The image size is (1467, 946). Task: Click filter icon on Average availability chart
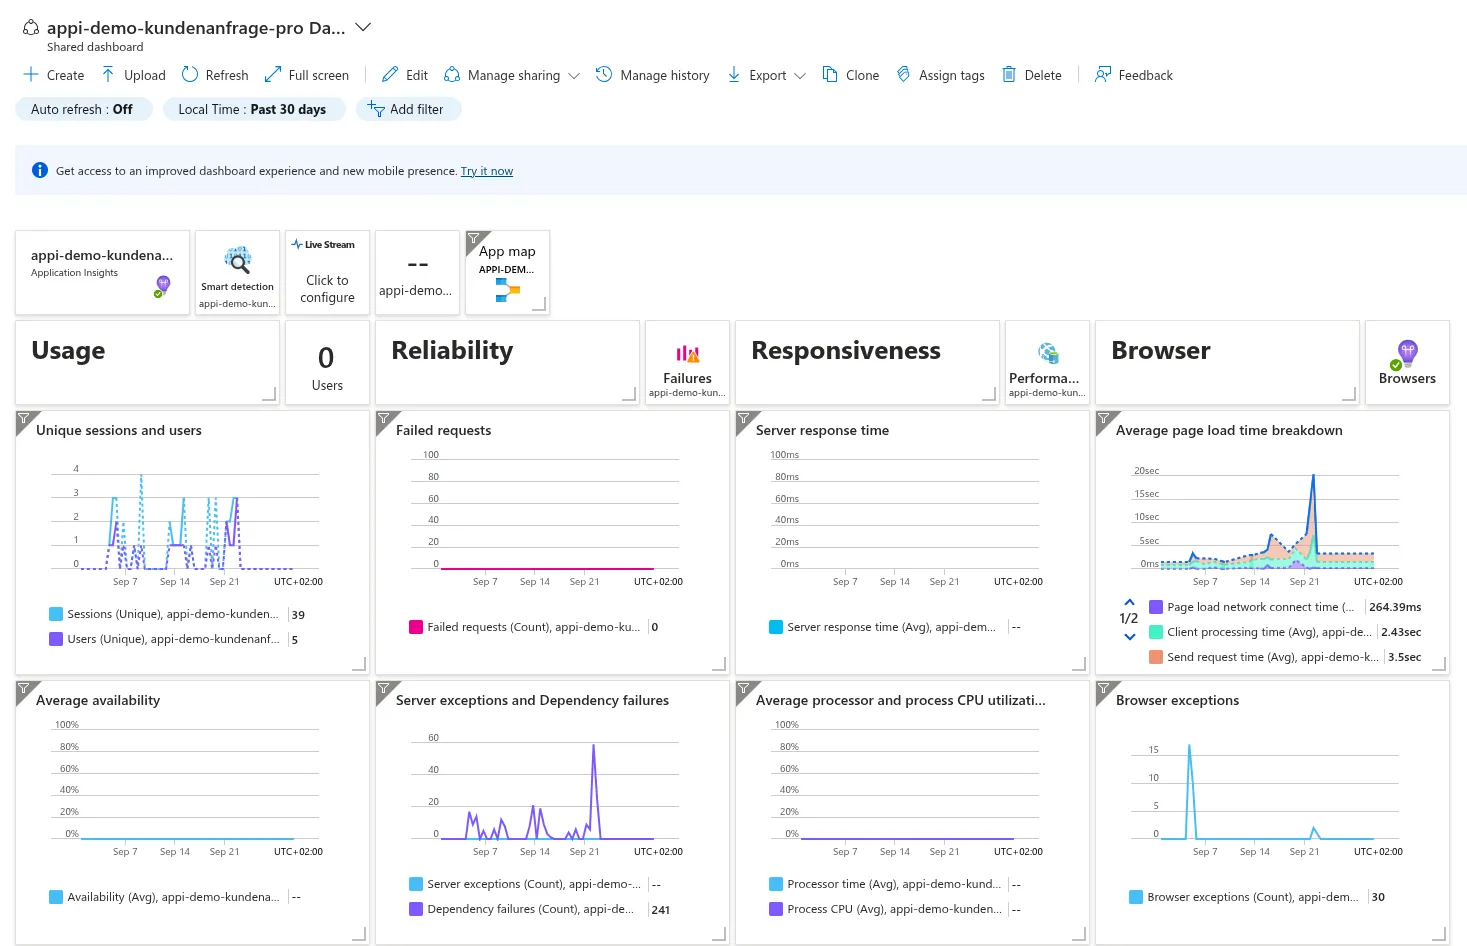coord(24,689)
